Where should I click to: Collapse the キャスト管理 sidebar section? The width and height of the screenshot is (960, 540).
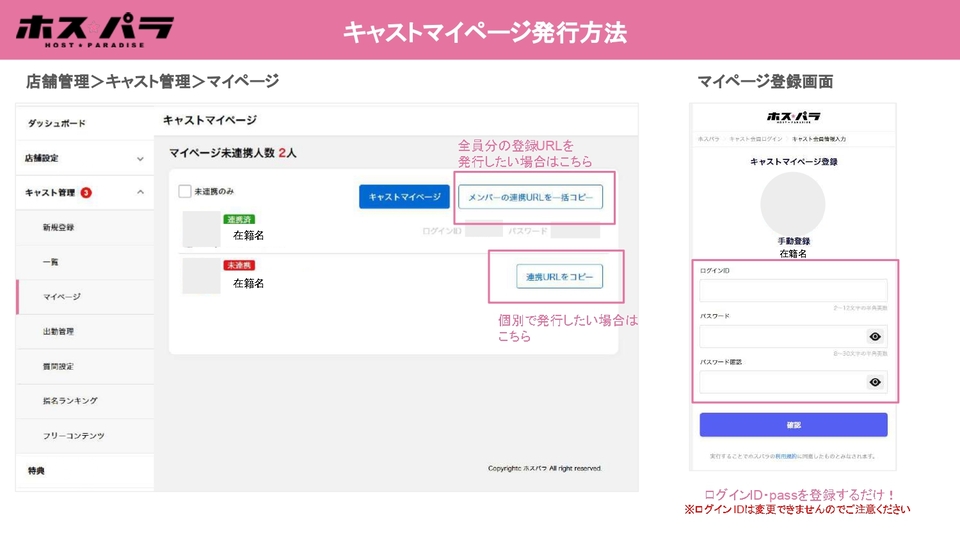(139, 192)
